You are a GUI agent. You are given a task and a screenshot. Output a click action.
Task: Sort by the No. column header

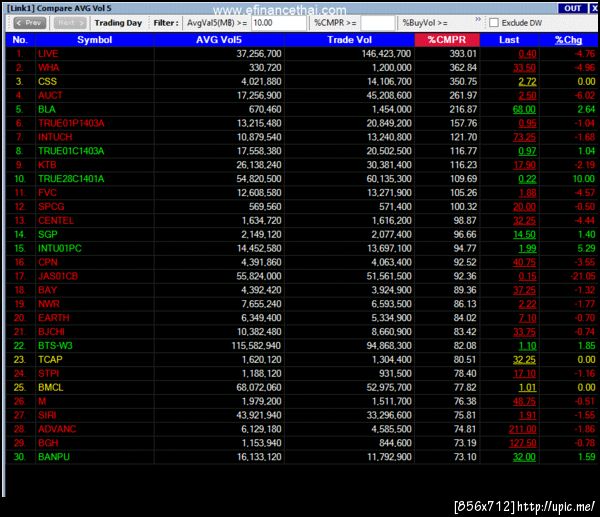20,40
